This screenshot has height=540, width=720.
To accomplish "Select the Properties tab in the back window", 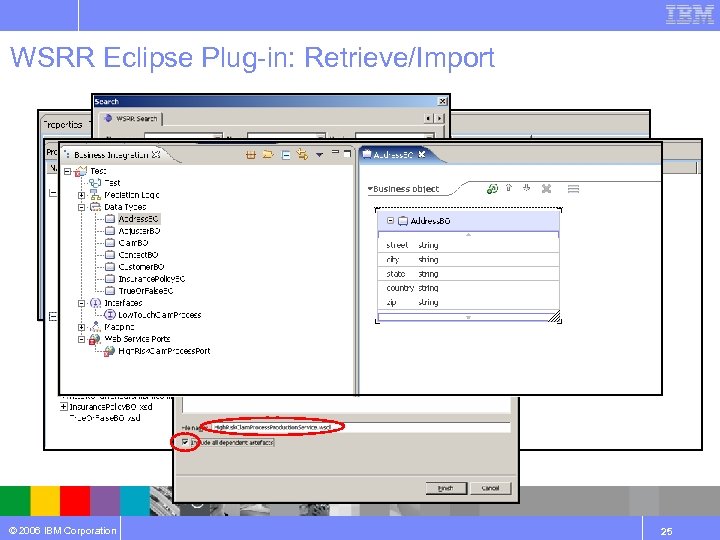I will click(x=63, y=124).
